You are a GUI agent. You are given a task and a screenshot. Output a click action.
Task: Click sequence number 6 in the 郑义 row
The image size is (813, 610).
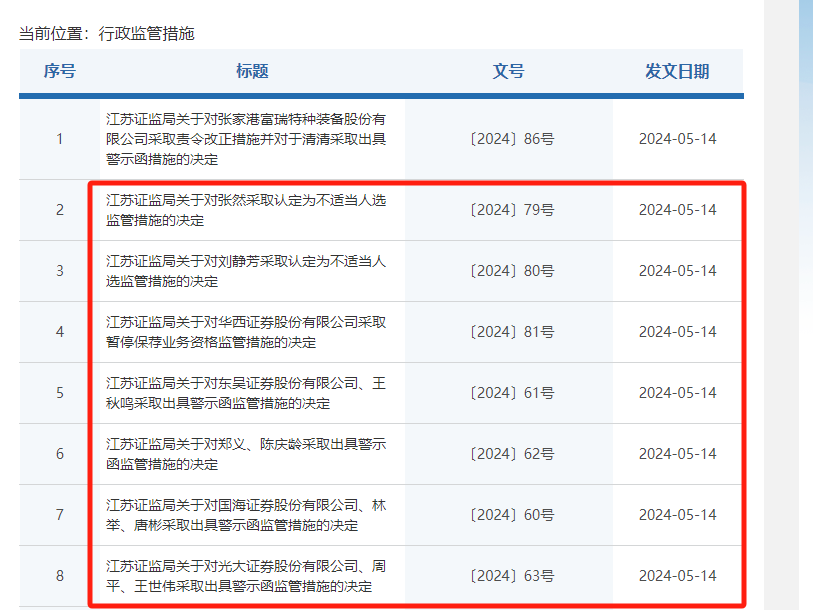point(60,454)
